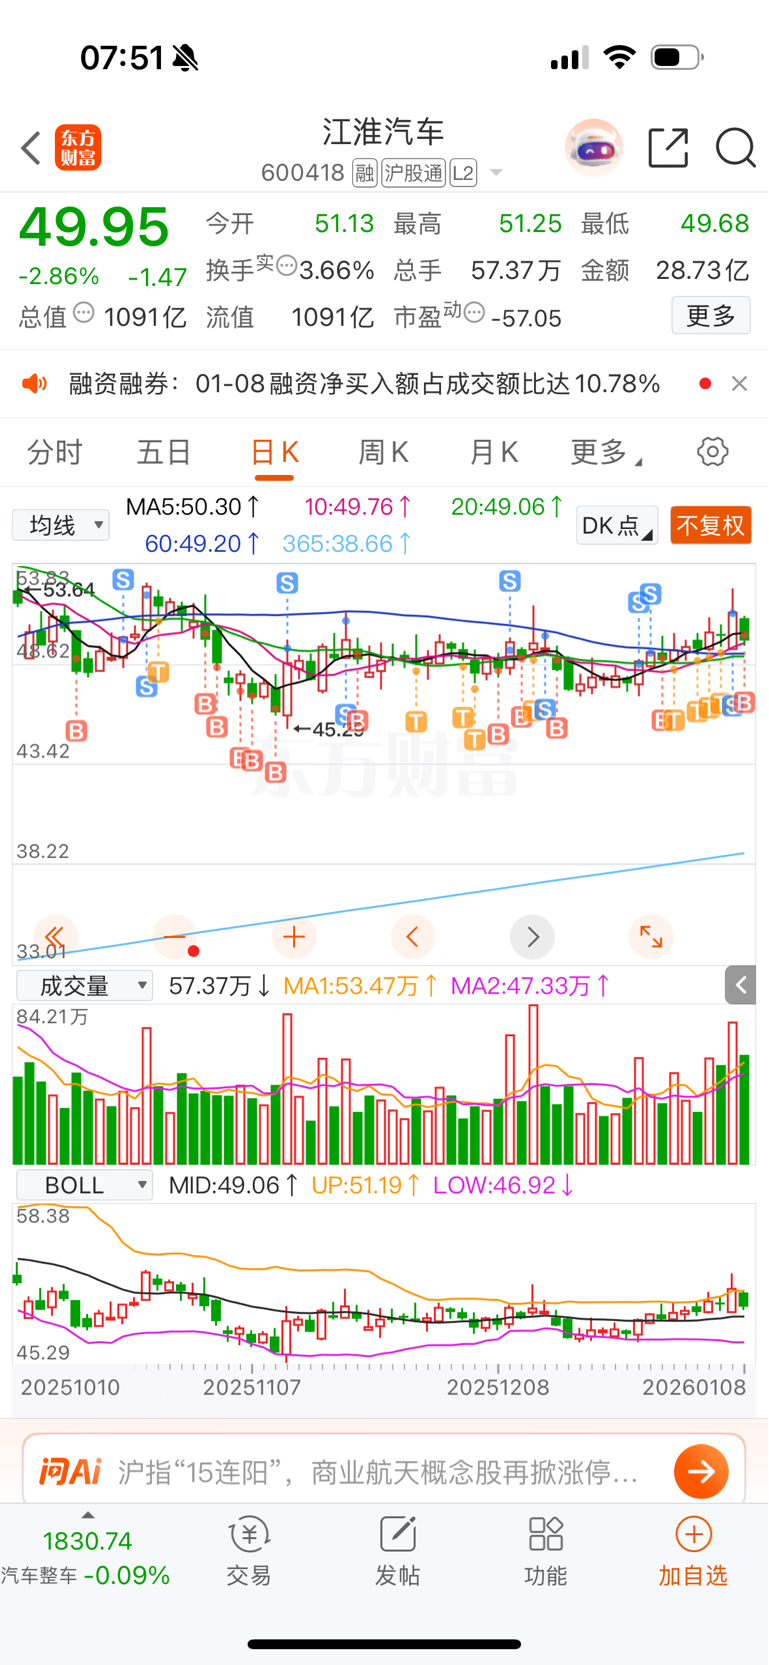Tap 沪指“15连阳” AI prompt field
Screen dimensions: 769x1665
click(378, 1472)
